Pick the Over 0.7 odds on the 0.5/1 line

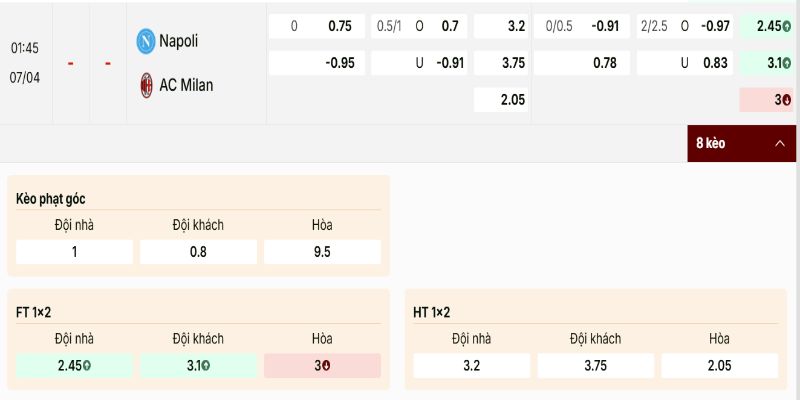pos(449,26)
